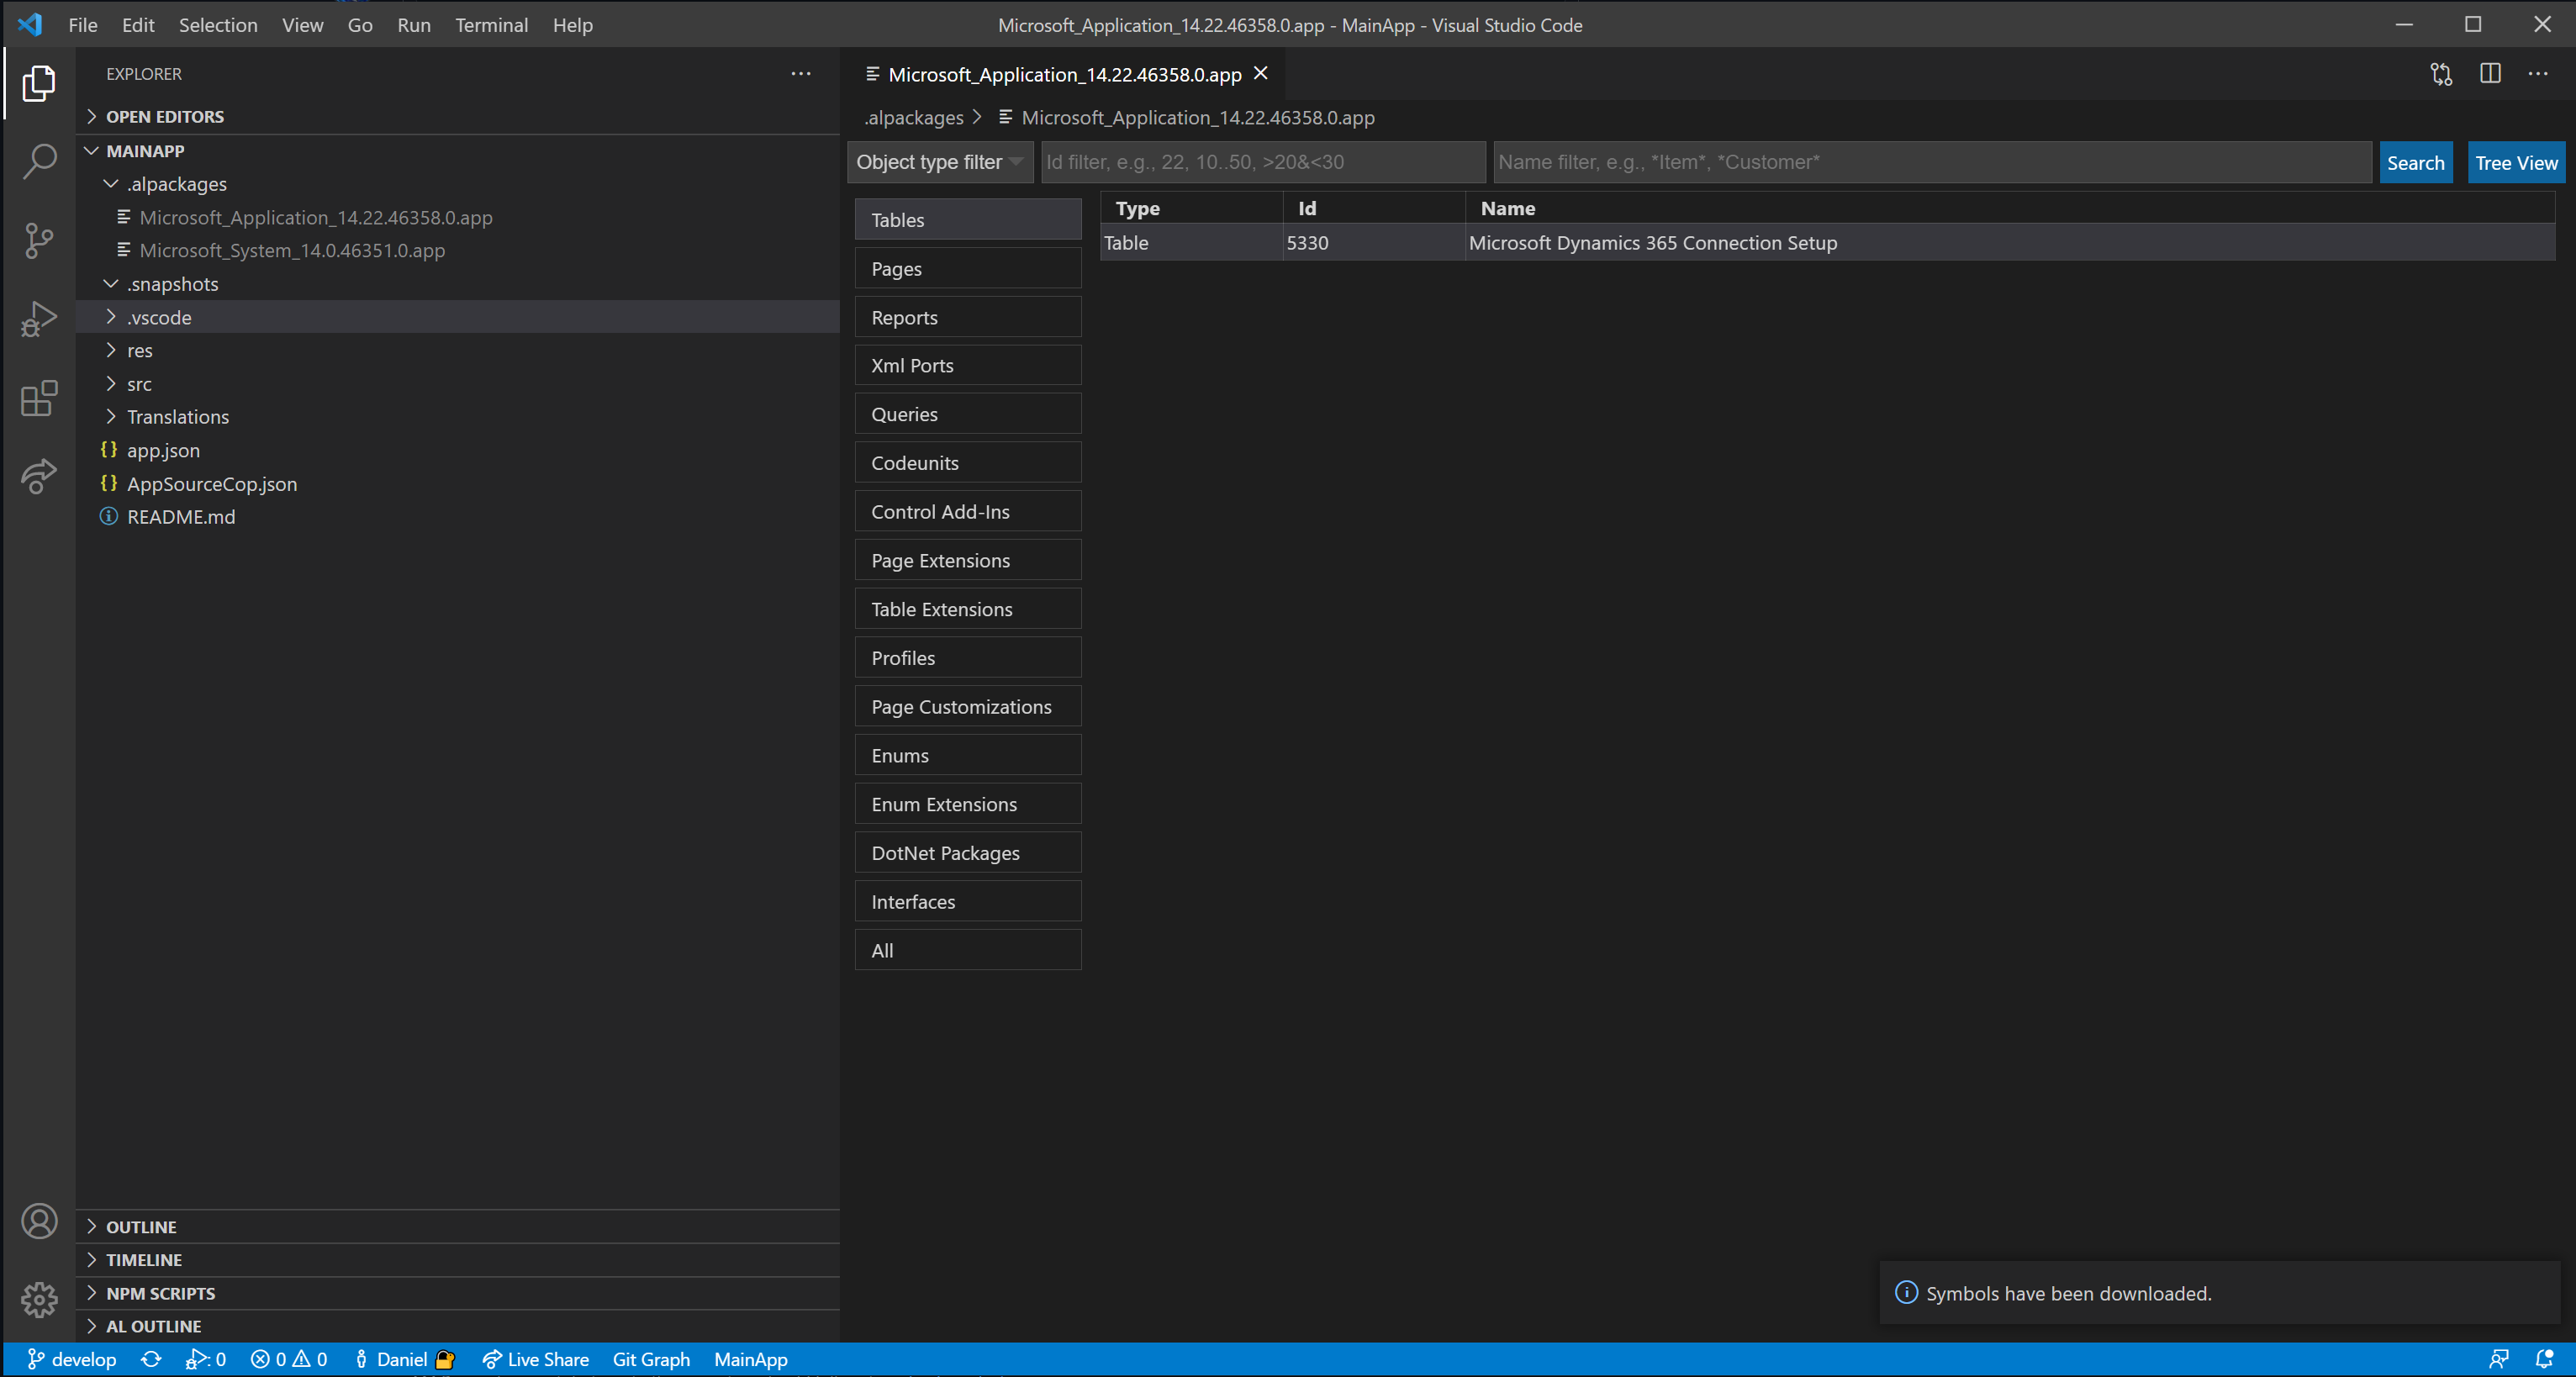Click the Git Graph item in status bar

point(651,1359)
